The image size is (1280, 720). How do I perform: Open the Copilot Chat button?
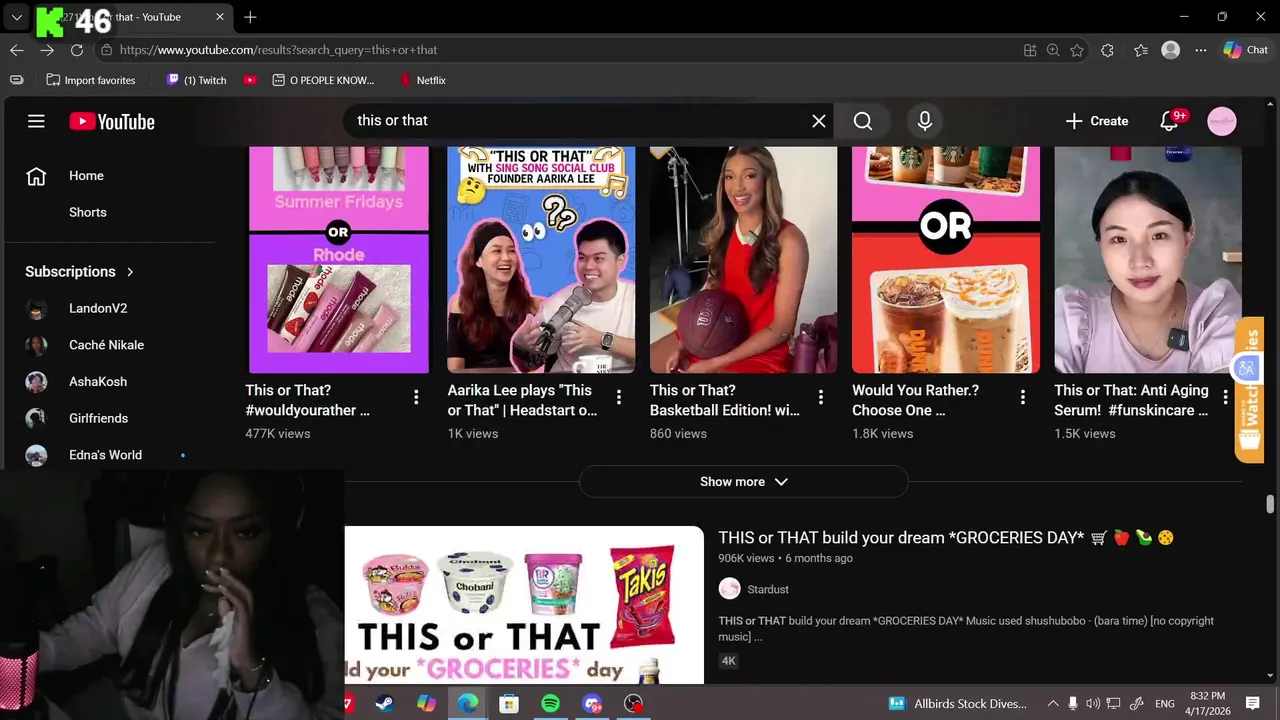(x=1245, y=50)
